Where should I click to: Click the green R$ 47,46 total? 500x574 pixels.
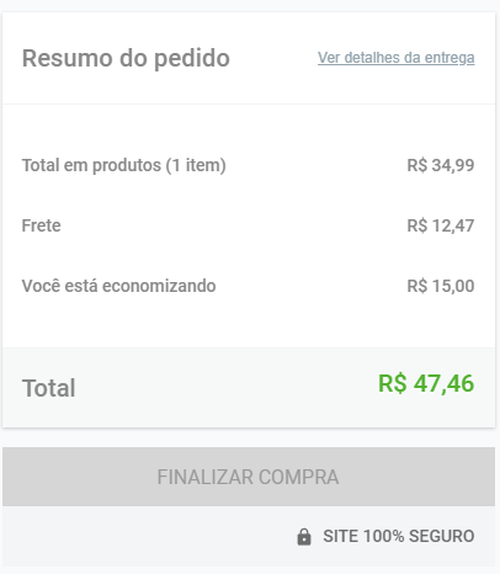pos(426,384)
